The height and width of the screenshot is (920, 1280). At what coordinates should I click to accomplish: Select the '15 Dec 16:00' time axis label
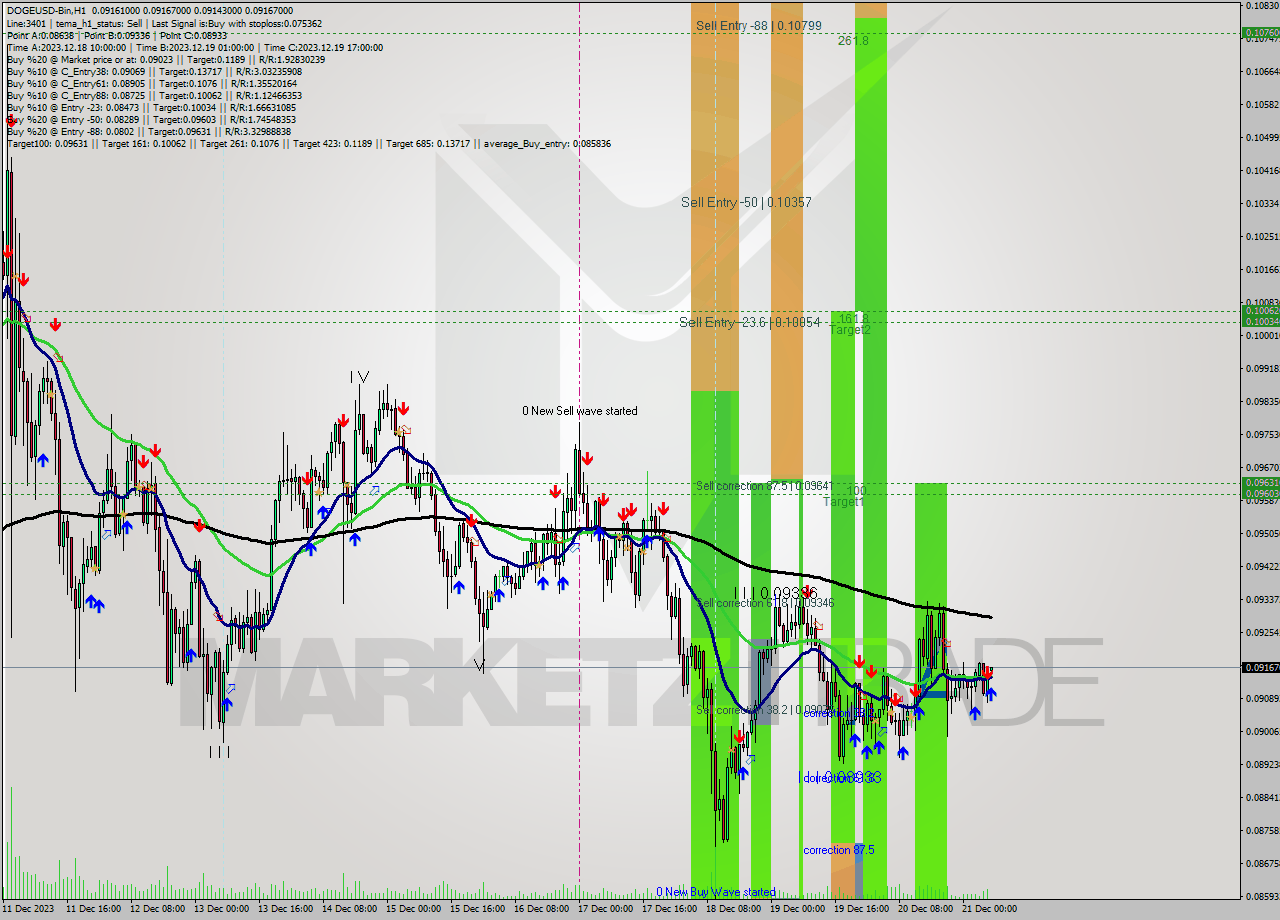(x=477, y=909)
